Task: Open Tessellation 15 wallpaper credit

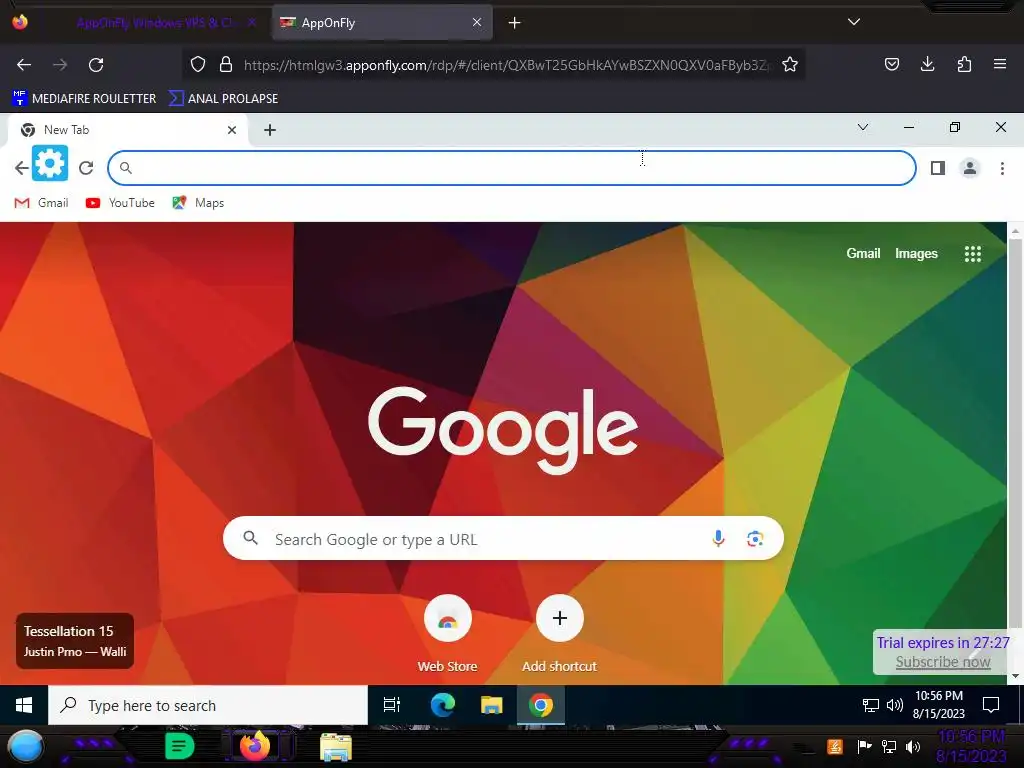Action: point(74,641)
